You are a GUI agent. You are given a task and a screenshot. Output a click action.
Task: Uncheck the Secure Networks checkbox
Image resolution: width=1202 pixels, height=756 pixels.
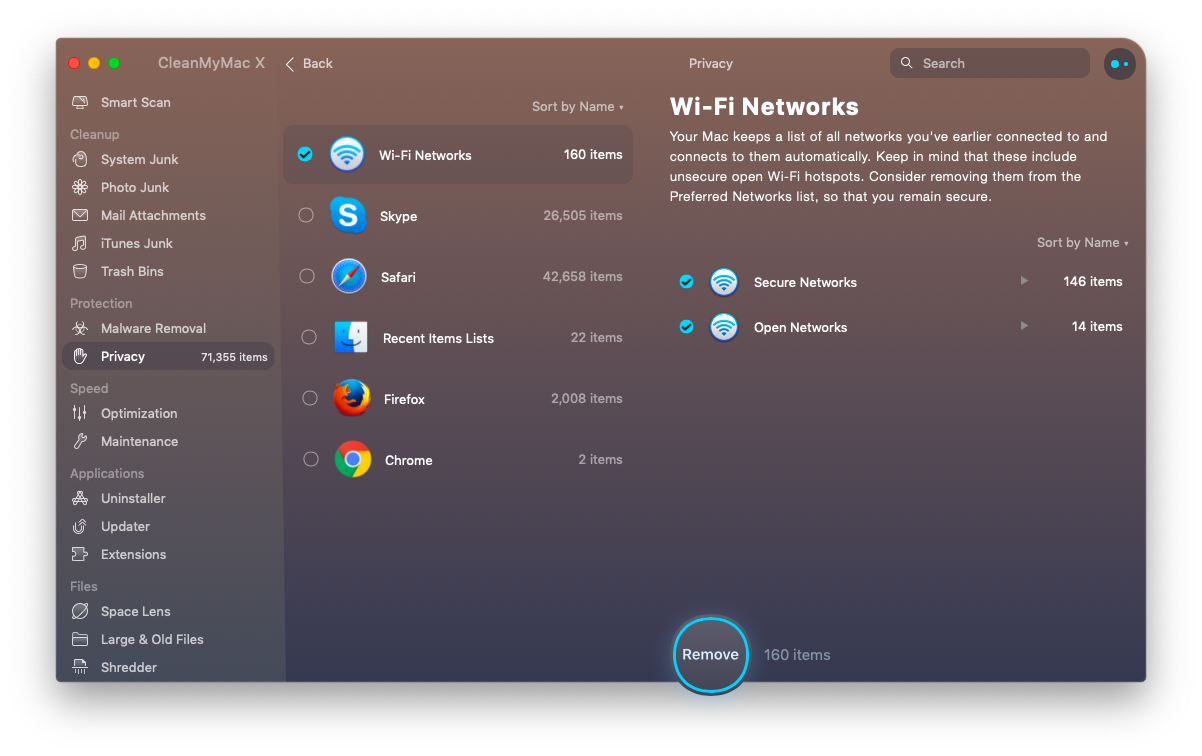click(x=686, y=282)
